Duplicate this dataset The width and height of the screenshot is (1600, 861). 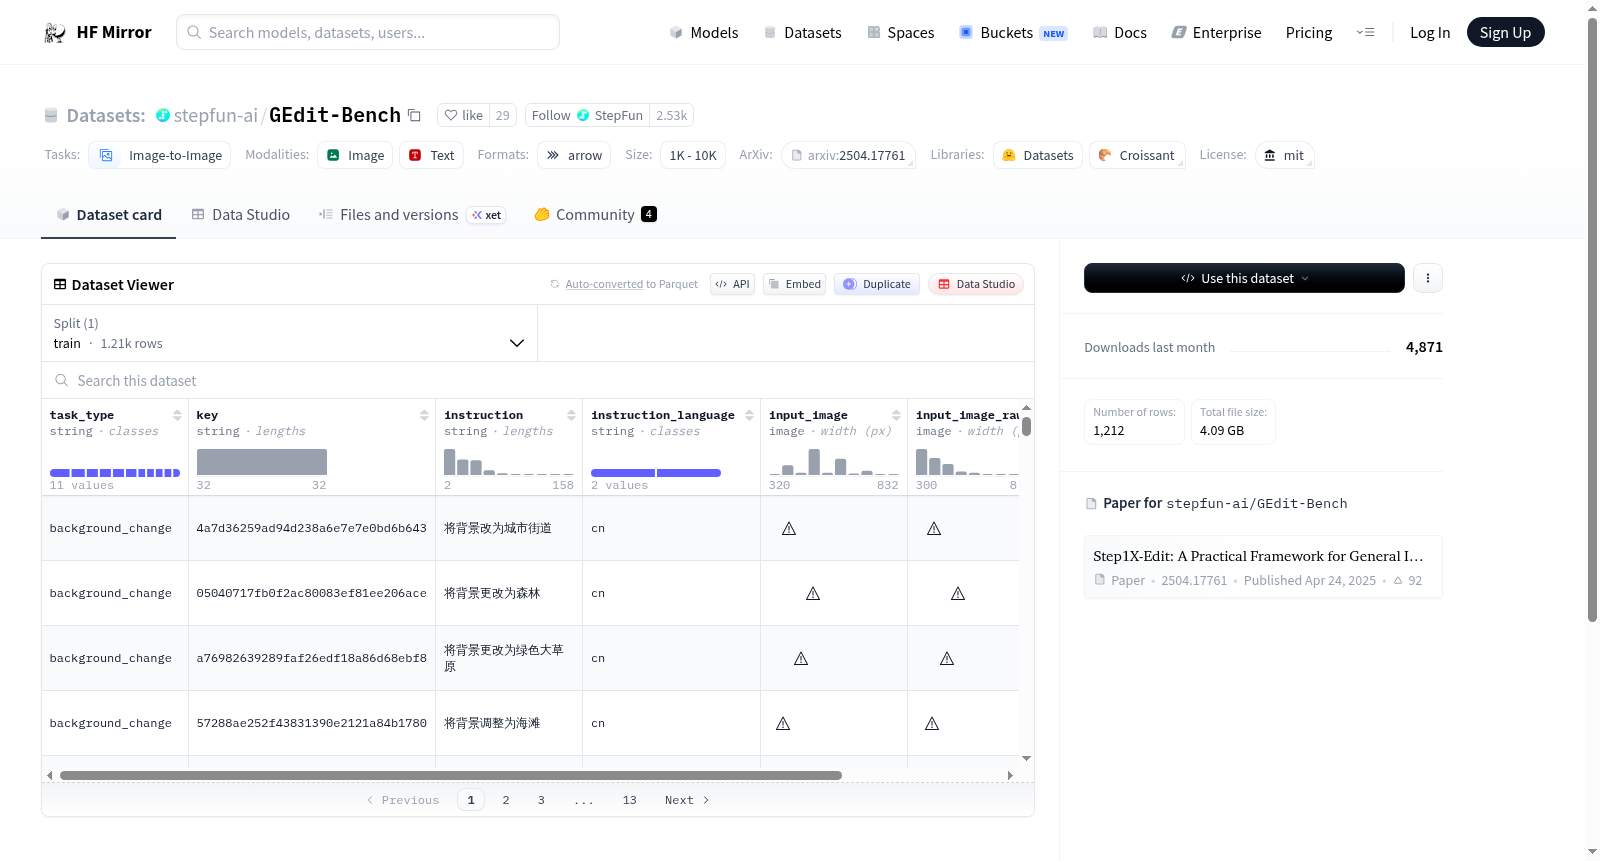click(877, 284)
